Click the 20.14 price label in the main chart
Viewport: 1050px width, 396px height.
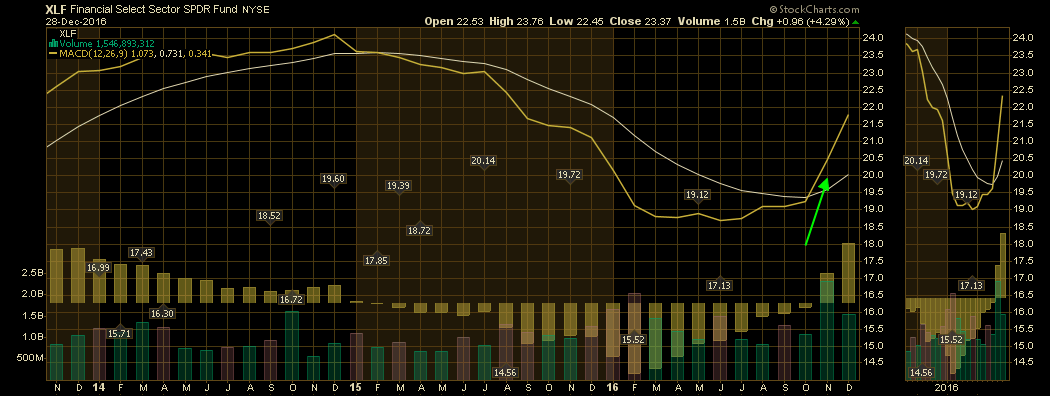[483, 161]
